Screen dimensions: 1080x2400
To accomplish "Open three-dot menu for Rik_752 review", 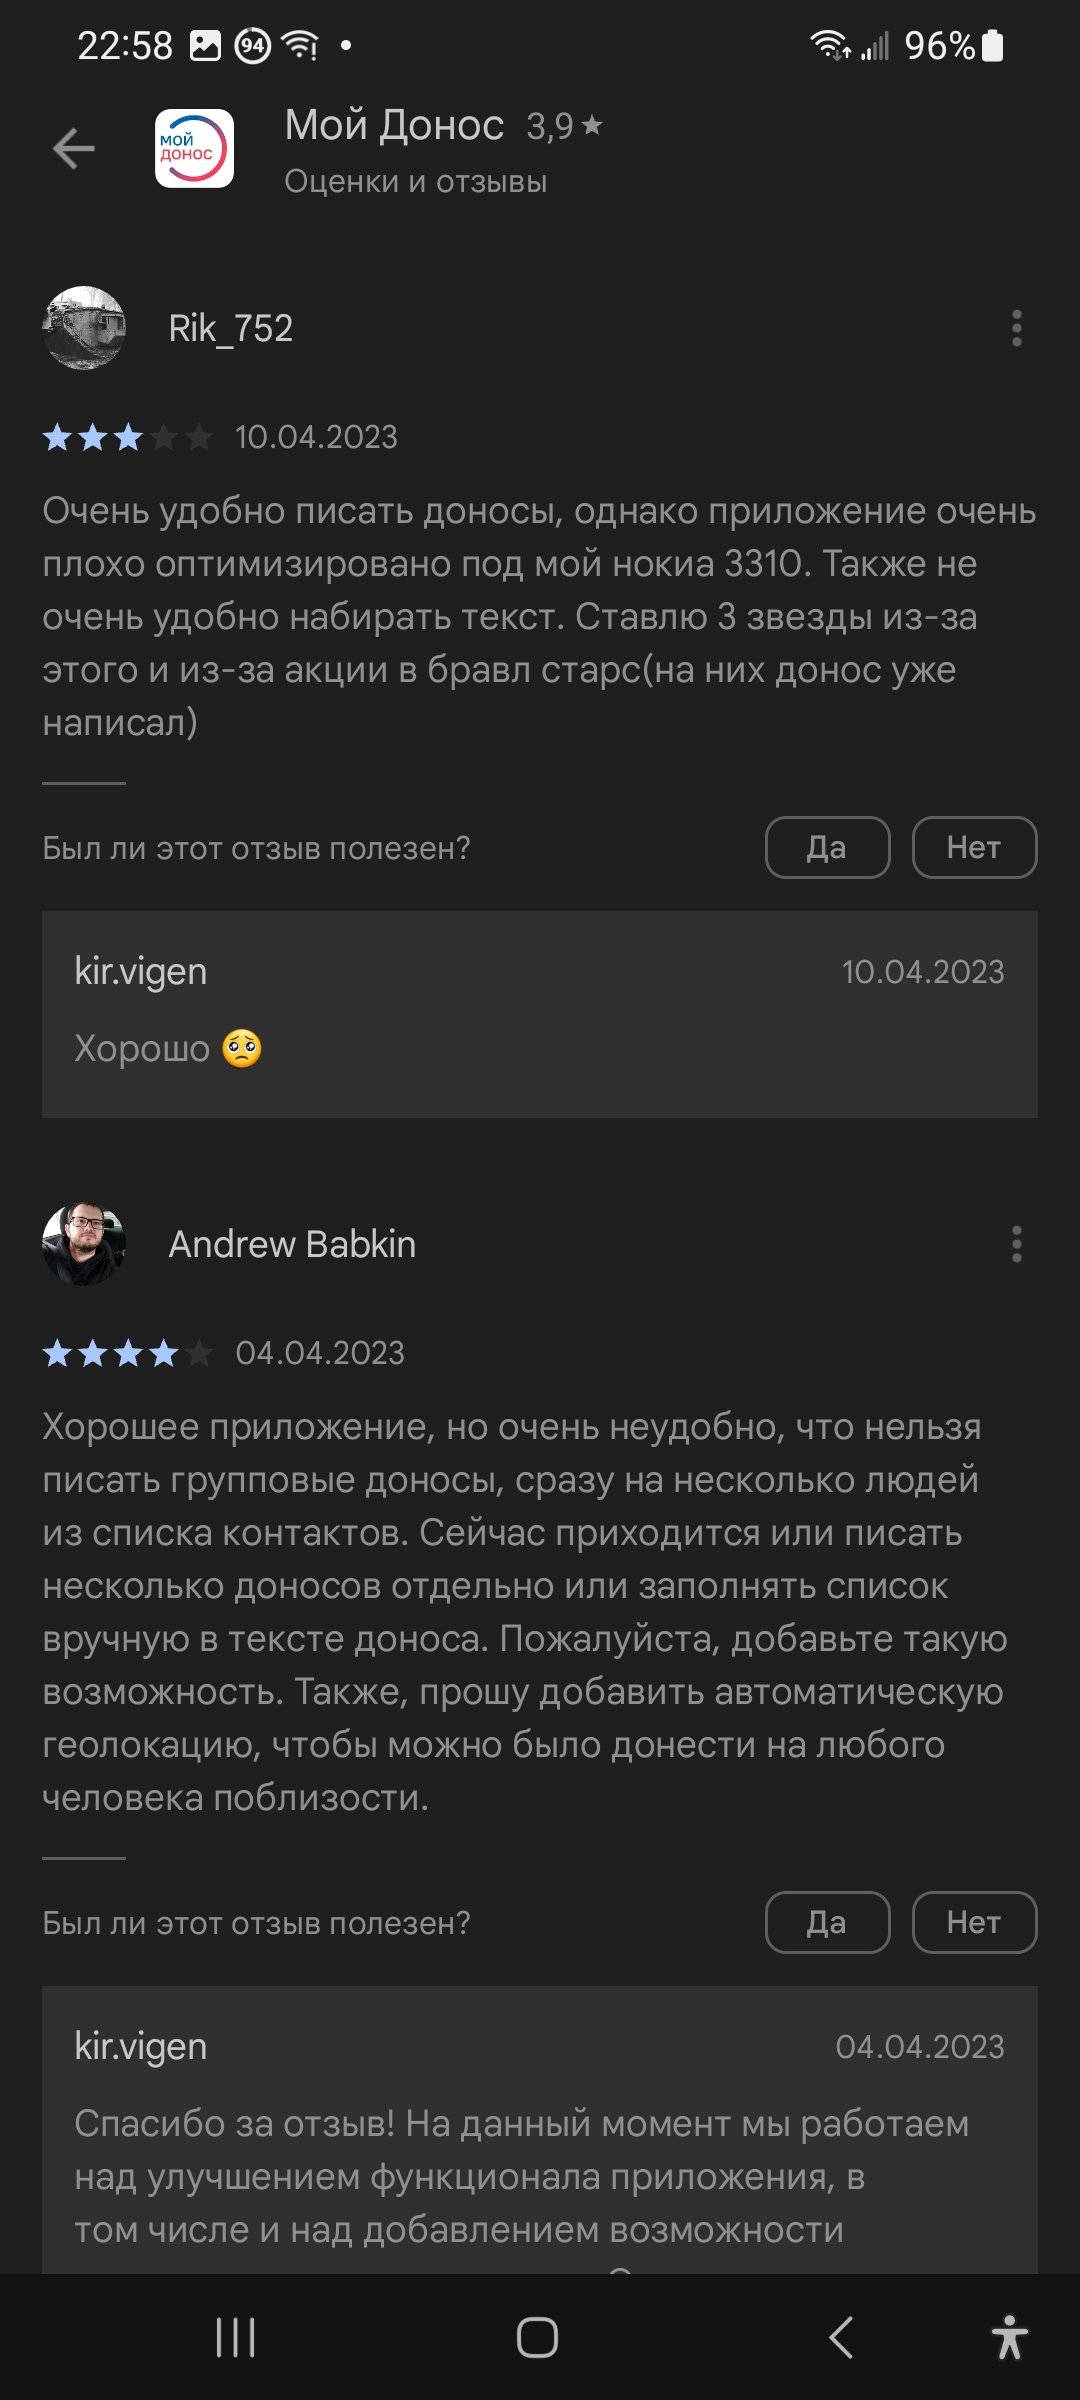I will [x=1017, y=328].
